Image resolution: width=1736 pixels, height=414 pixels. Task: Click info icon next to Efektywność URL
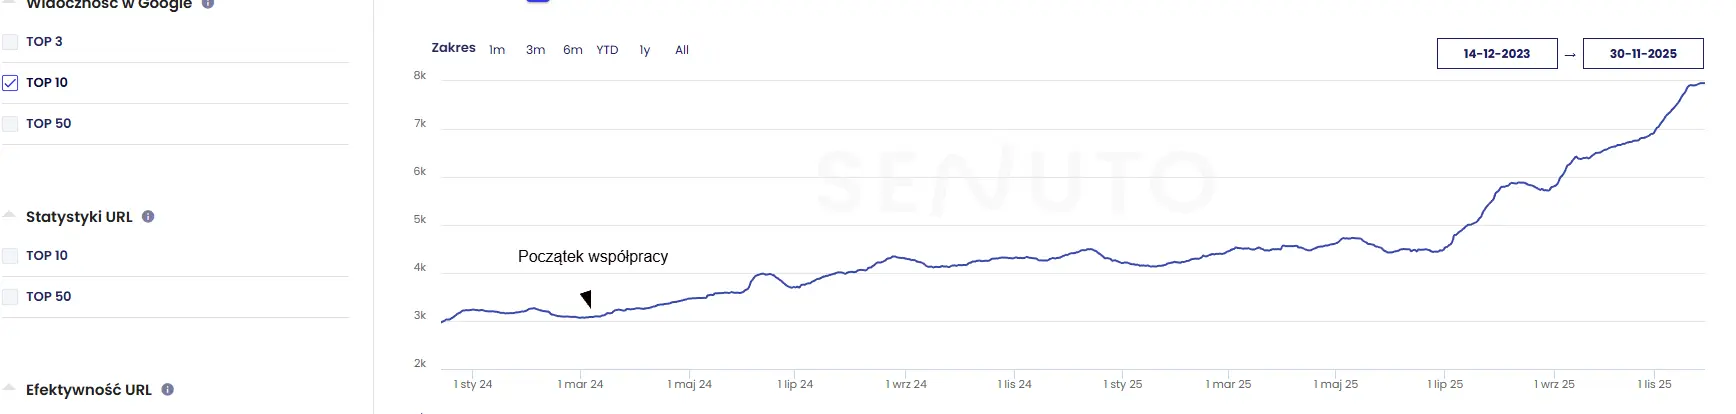point(168,389)
